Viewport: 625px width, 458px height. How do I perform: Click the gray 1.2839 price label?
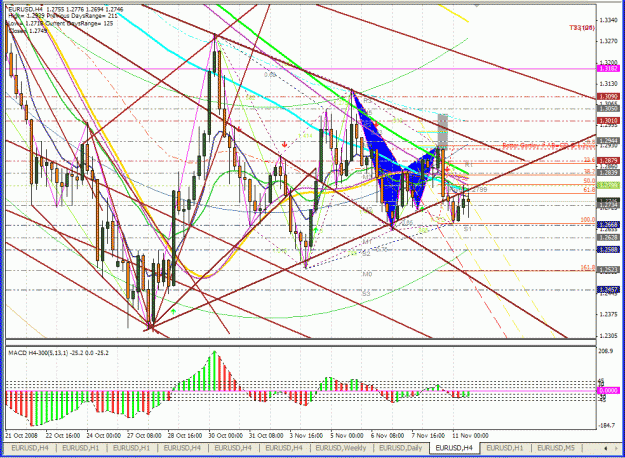(x=608, y=173)
